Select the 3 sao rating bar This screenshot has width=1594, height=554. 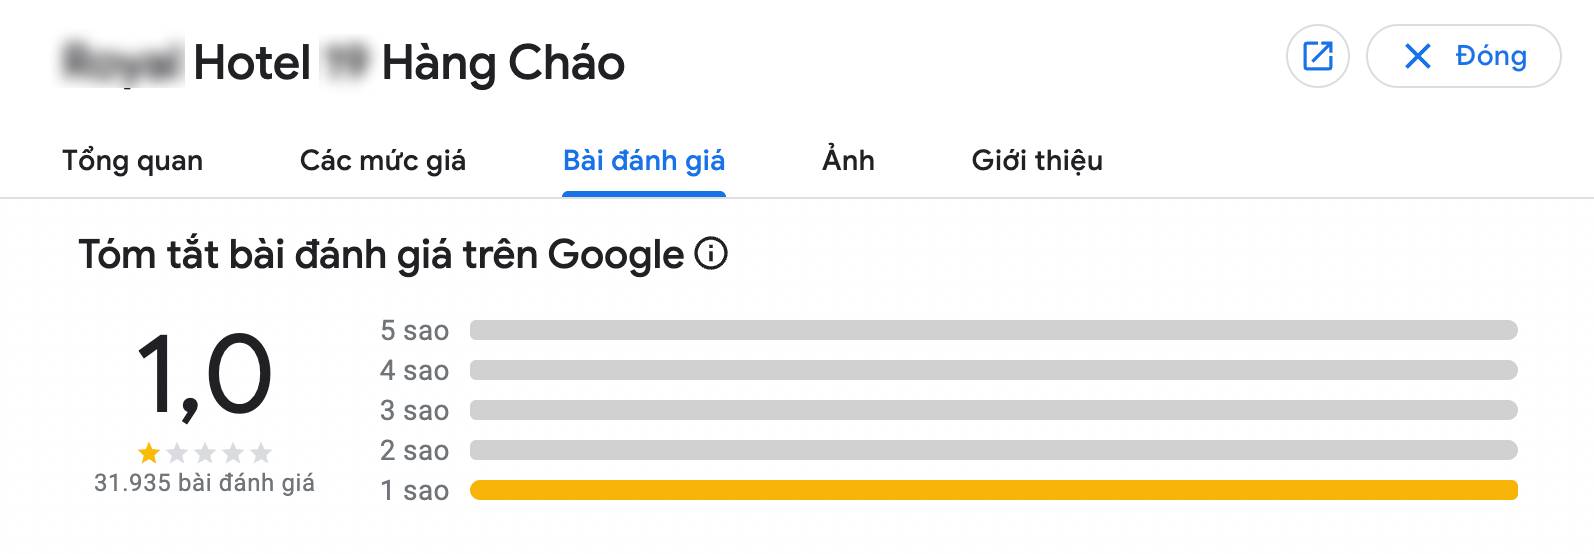point(993,410)
